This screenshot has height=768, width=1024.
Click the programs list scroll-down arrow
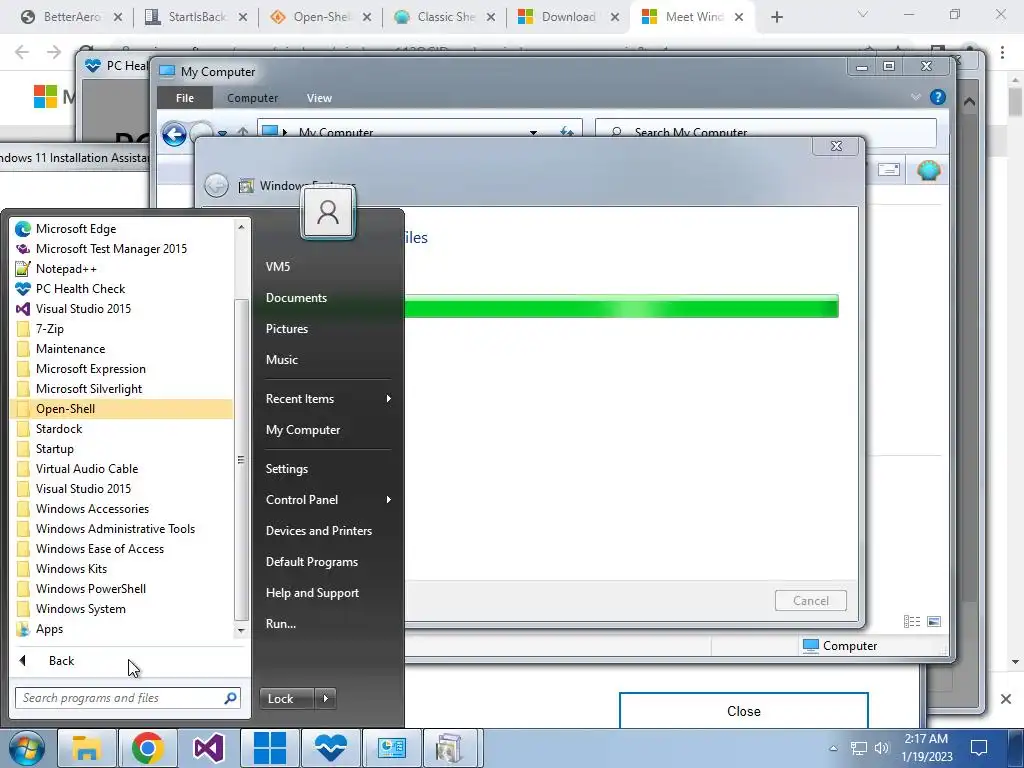pyautogui.click(x=241, y=630)
